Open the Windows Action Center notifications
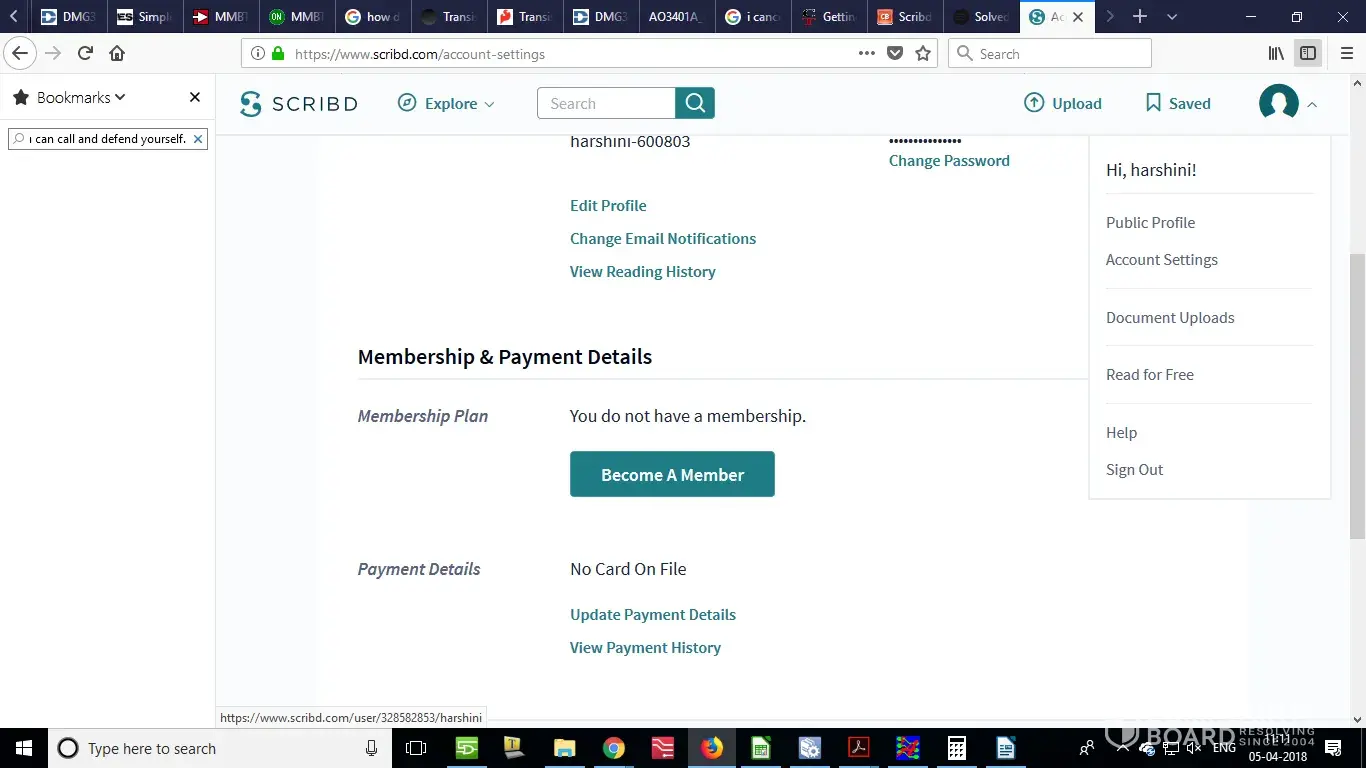 click(1333, 748)
